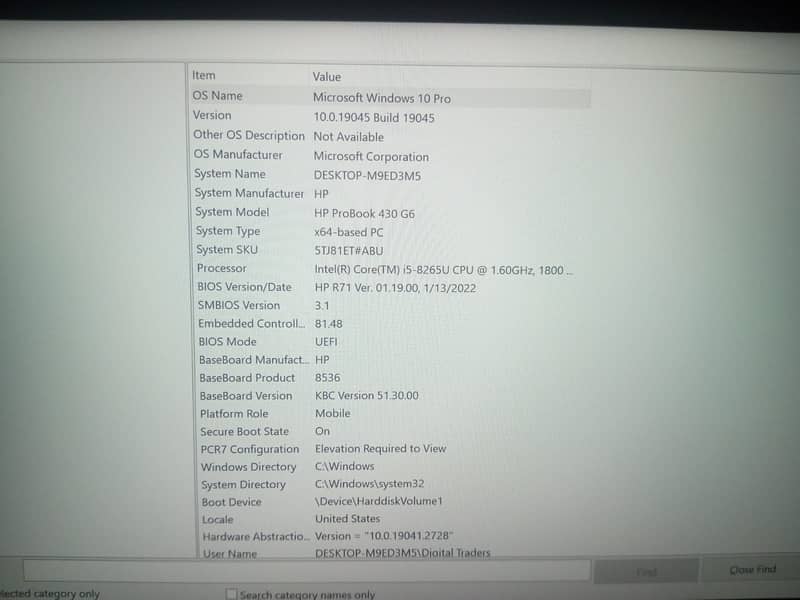Select the 'BIOS Version/Date' row label

[244, 287]
